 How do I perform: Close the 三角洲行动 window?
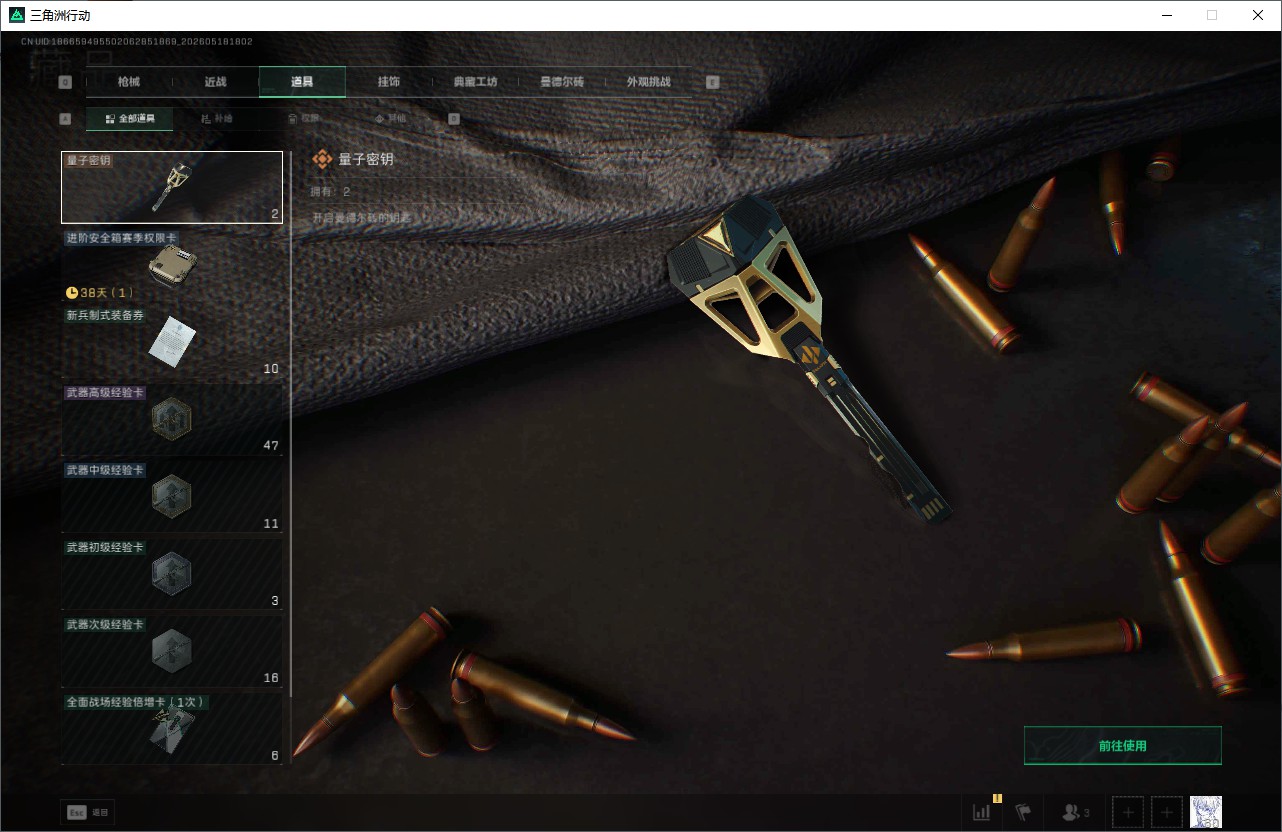point(1258,15)
